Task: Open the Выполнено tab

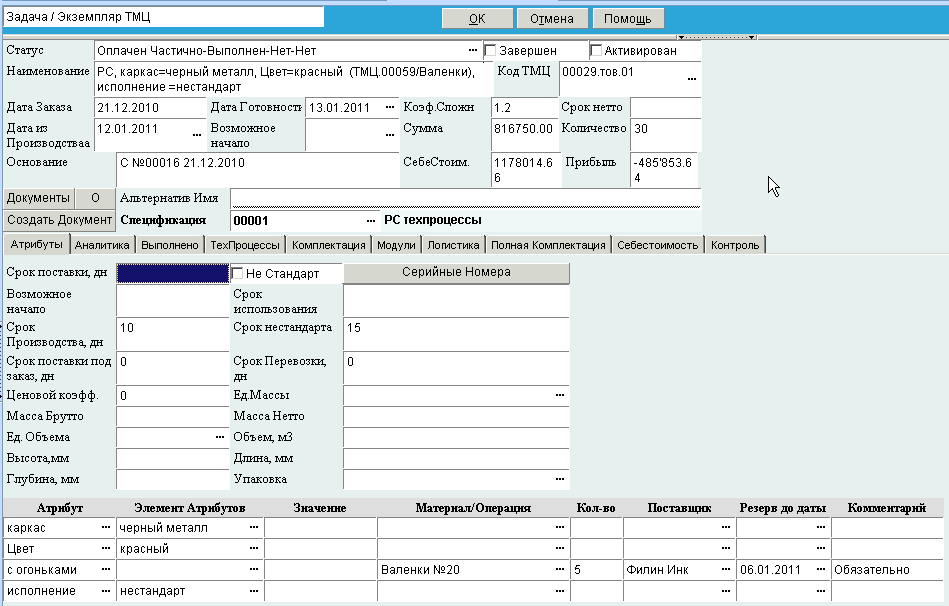Action: tap(169, 245)
